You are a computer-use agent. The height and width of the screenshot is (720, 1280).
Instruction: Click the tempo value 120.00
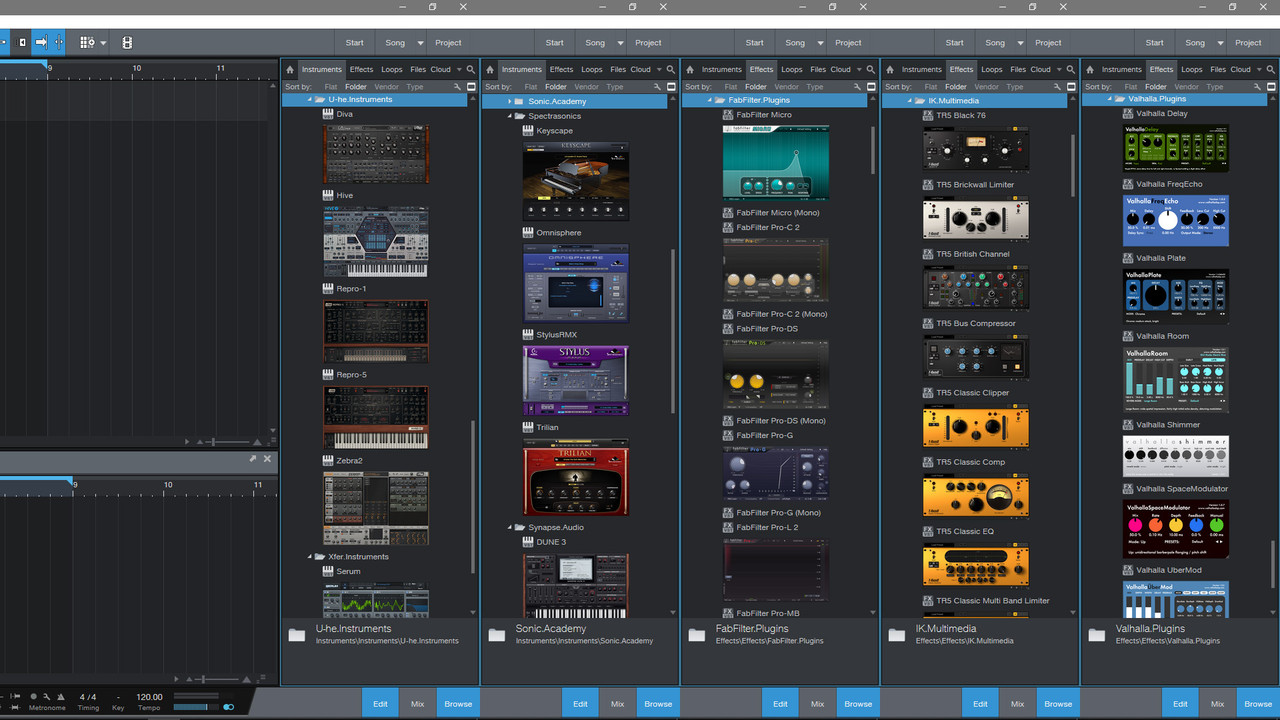coord(149,697)
